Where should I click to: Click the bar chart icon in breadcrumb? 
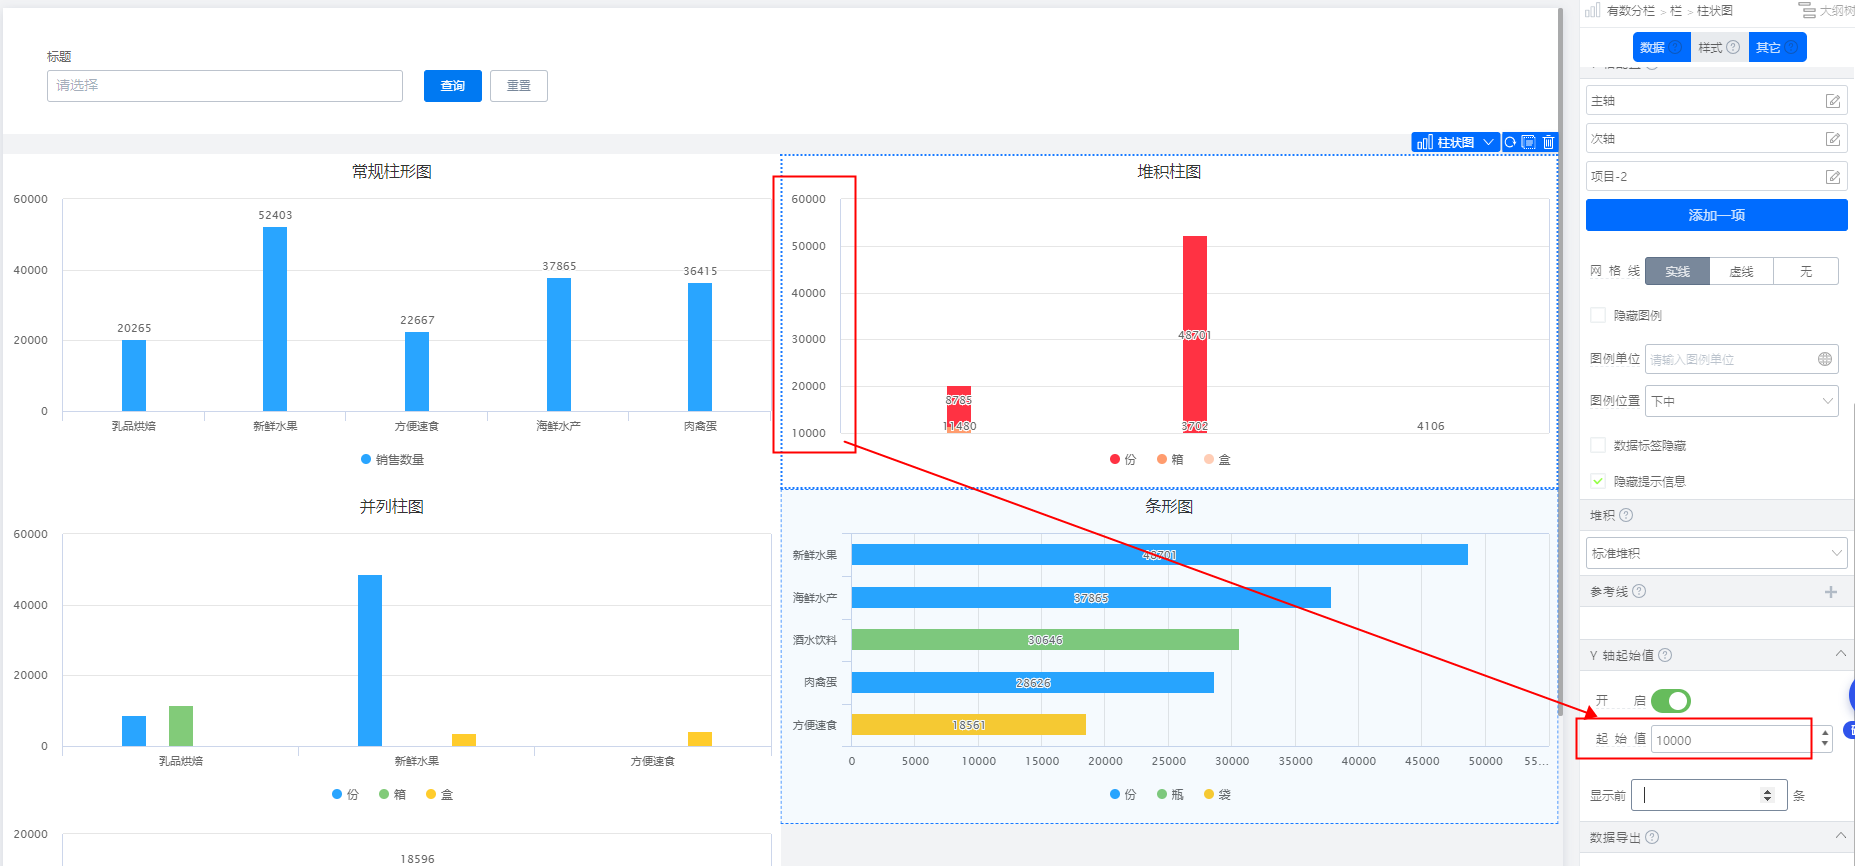[x=1593, y=10]
